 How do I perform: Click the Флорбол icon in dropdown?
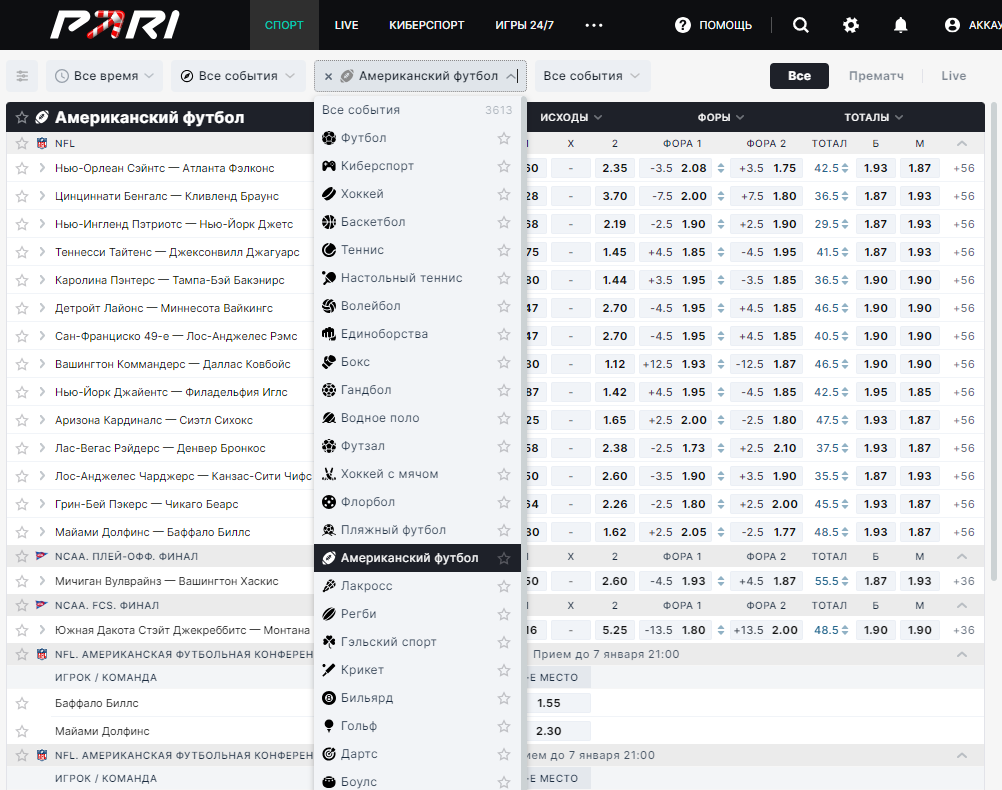(328, 502)
